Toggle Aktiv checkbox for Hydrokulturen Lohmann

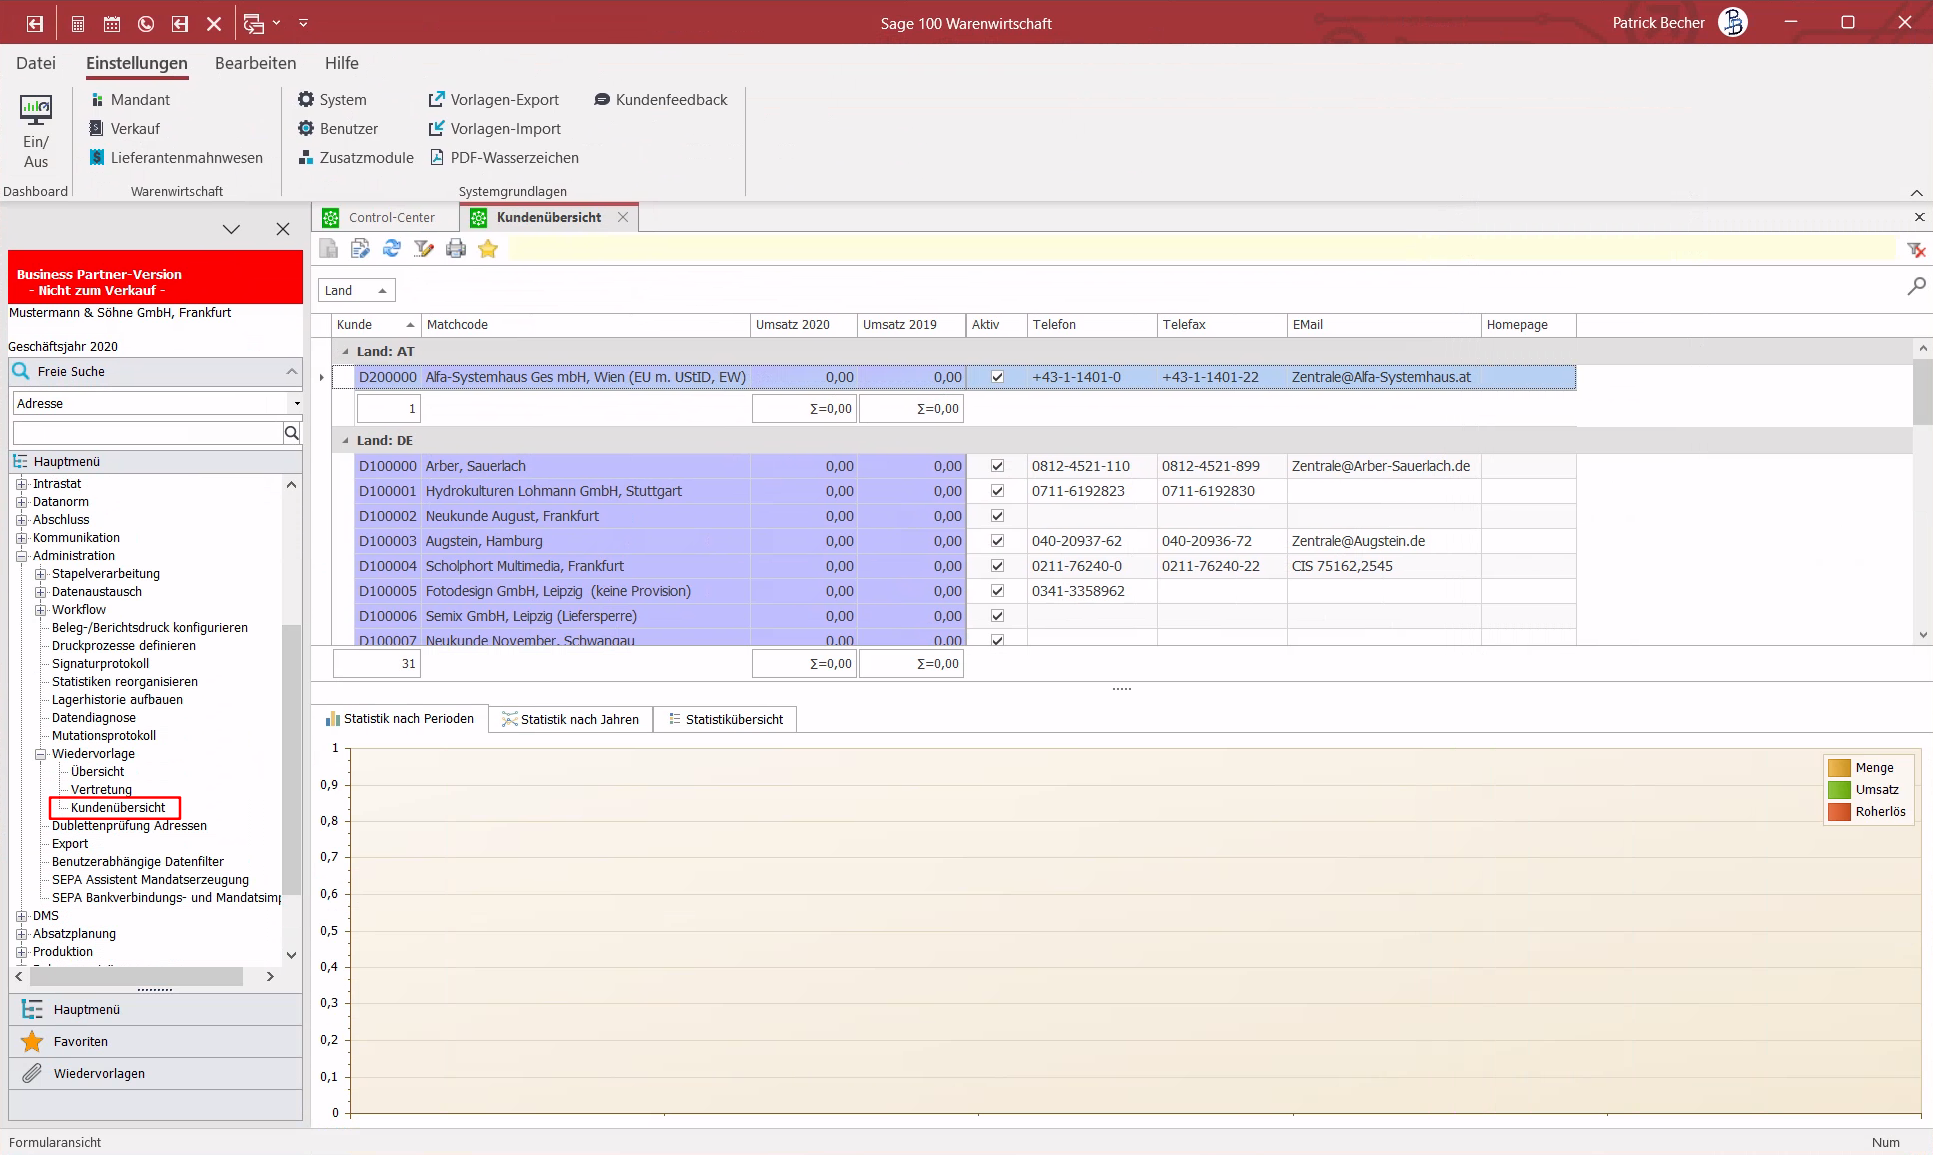pos(997,491)
